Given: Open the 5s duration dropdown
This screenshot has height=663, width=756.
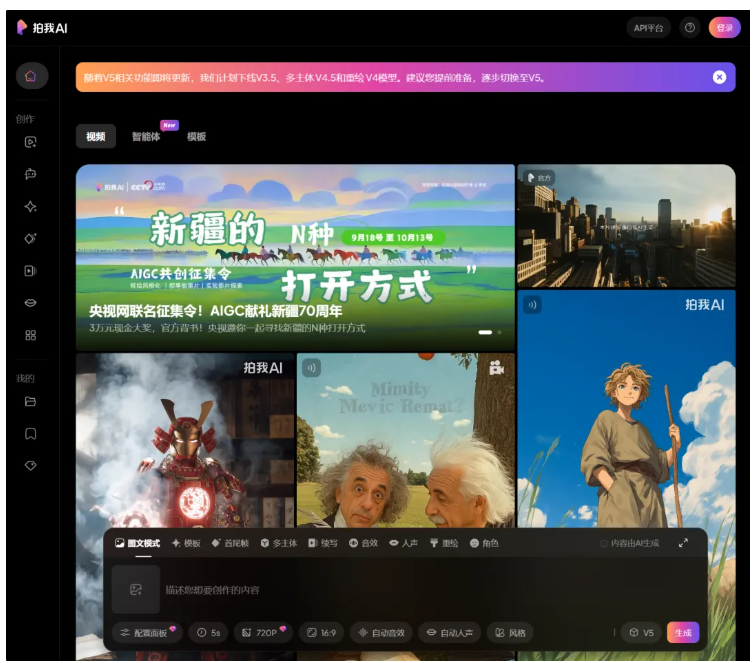Looking at the screenshot, I should tap(209, 633).
